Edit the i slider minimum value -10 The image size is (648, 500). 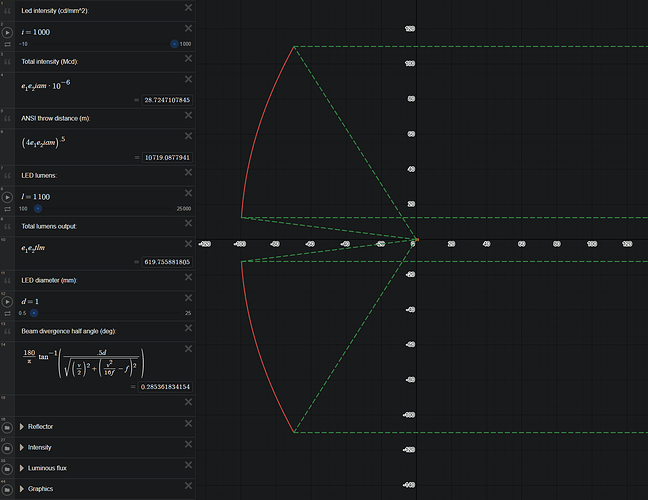pos(23,44)
